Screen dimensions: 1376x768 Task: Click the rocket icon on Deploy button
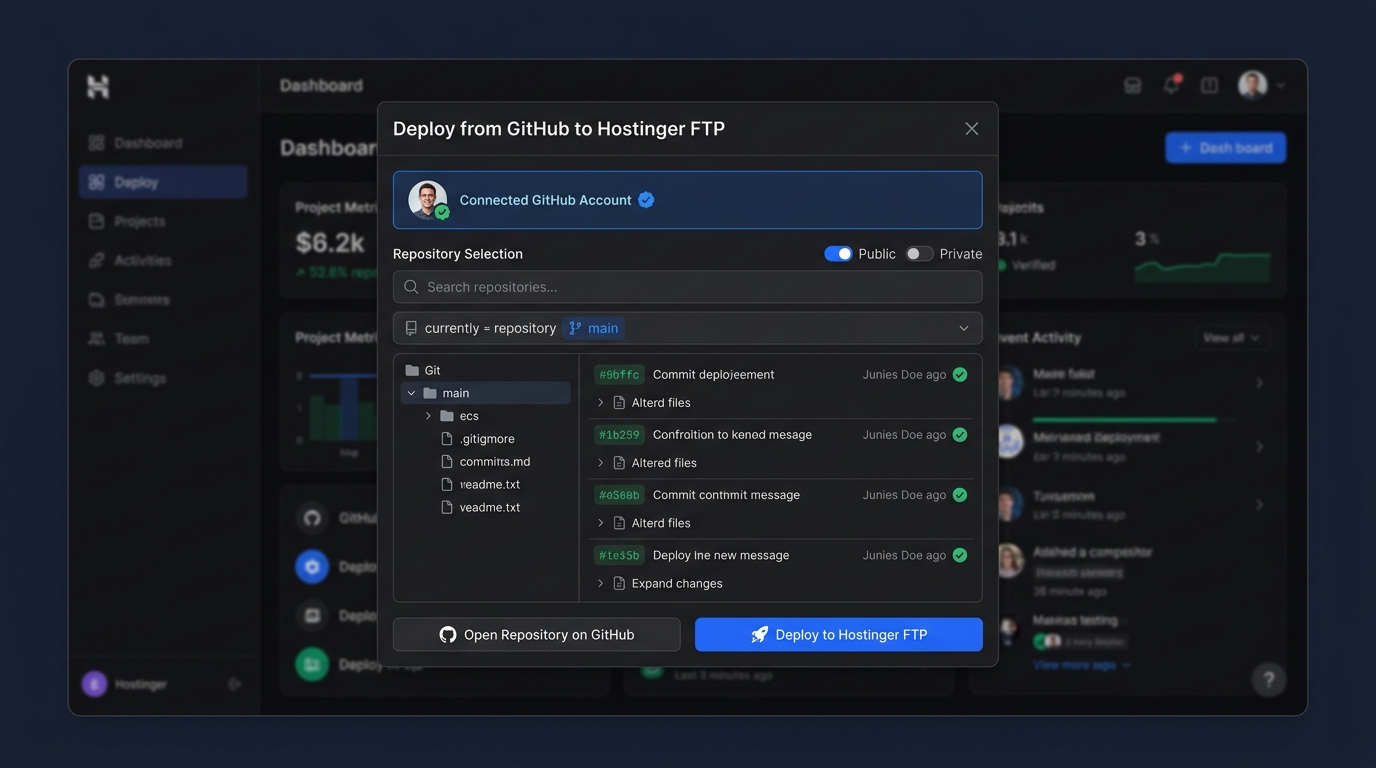coord(760,635)
